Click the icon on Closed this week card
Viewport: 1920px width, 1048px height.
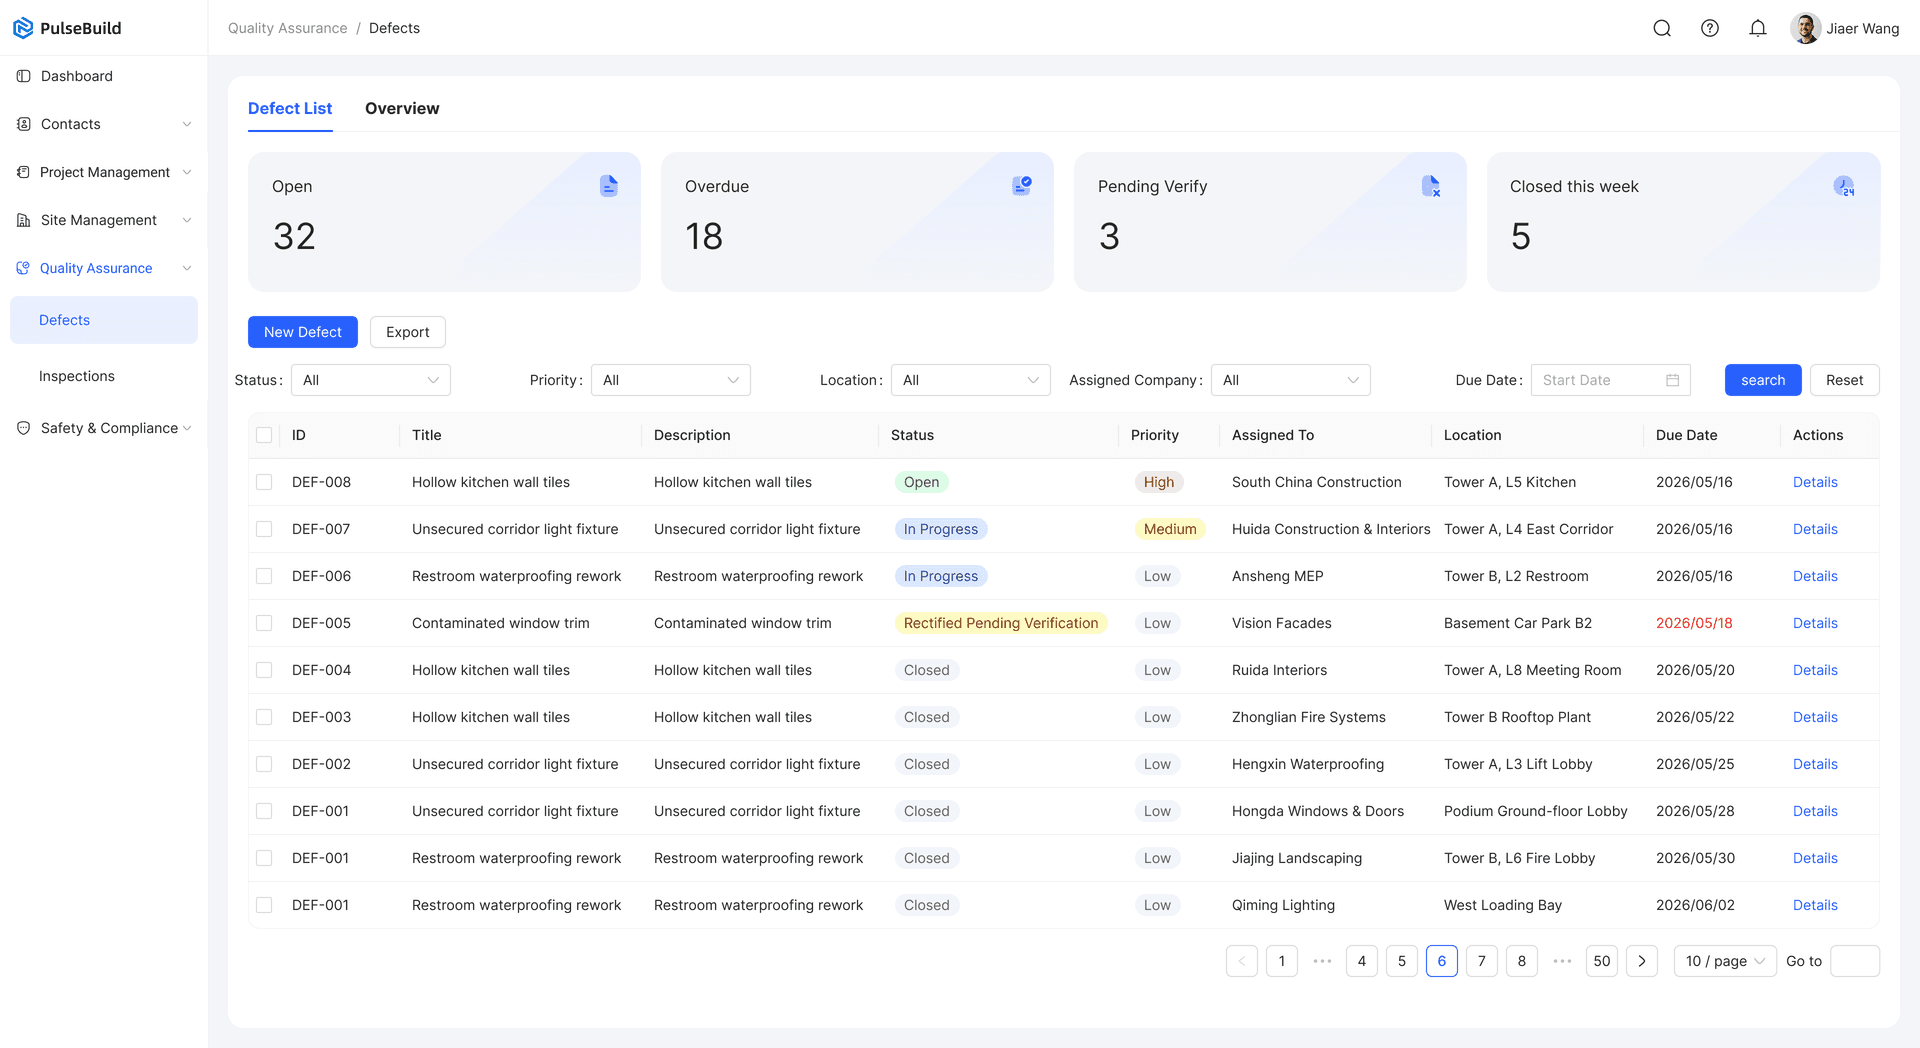point(1844,186)
